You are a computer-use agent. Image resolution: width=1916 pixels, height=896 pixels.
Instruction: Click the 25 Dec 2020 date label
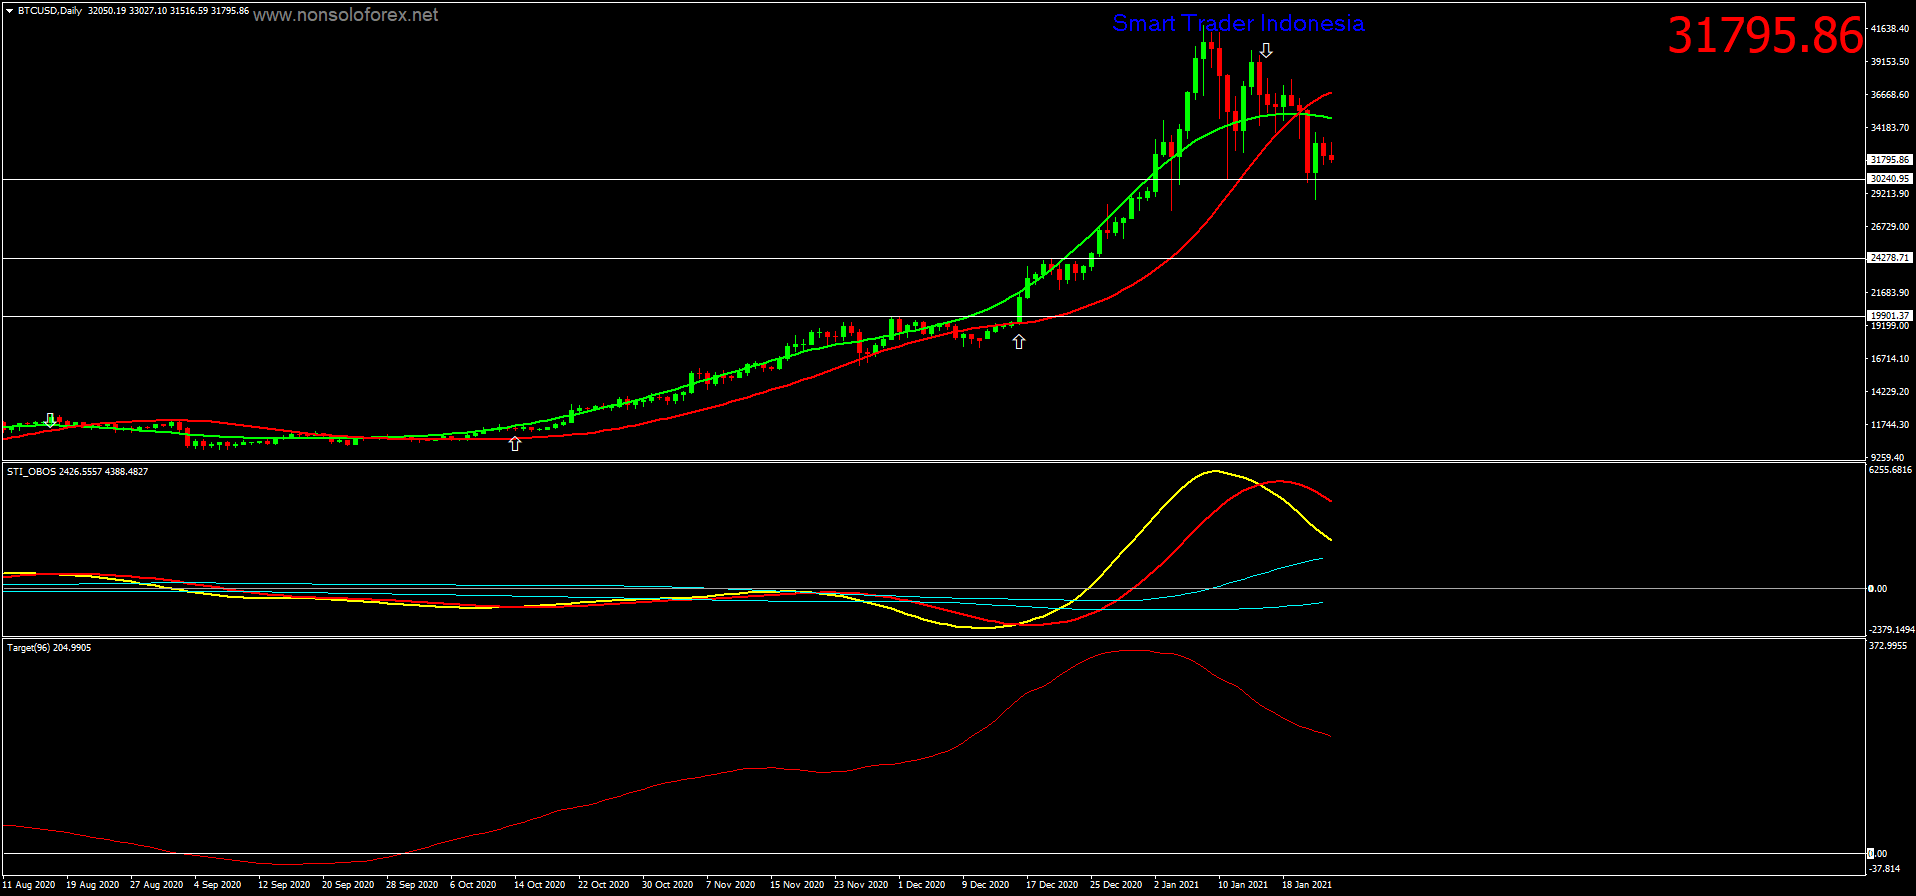tap(1116, 885)
